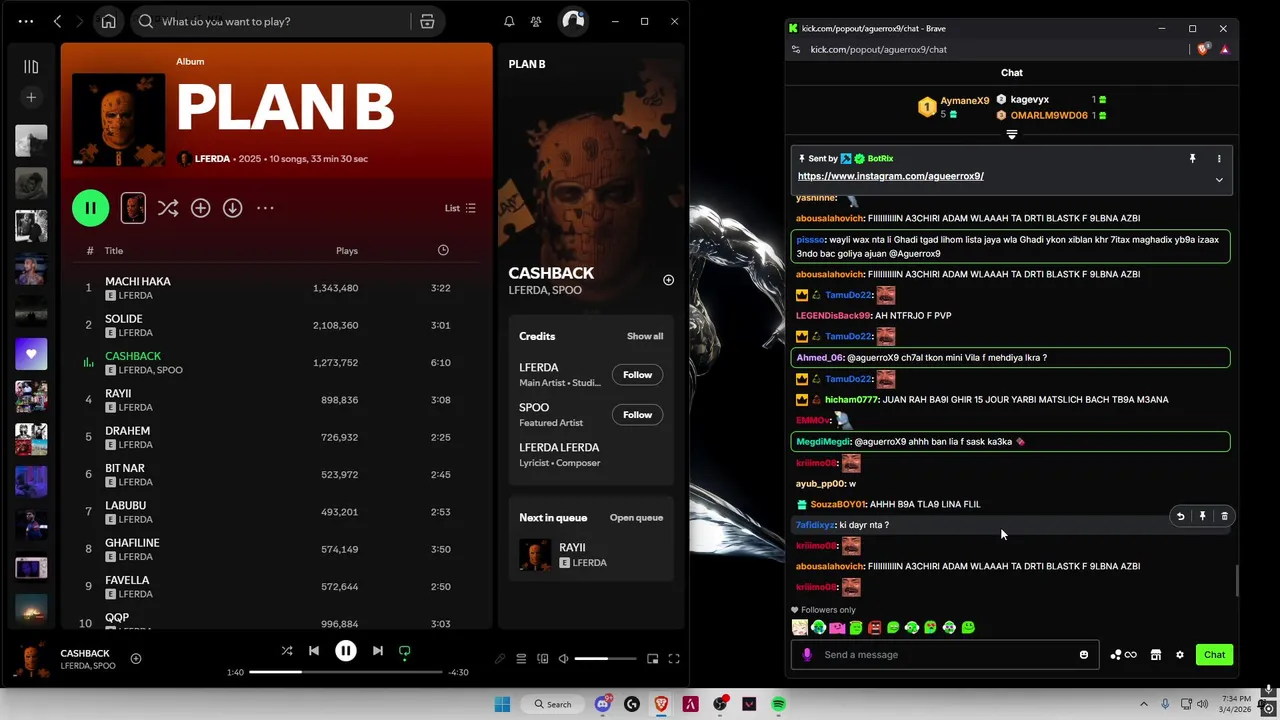Screen dimensions: 1280x720
Task: Open the queue icon in player bar
Action: (521, 659)
